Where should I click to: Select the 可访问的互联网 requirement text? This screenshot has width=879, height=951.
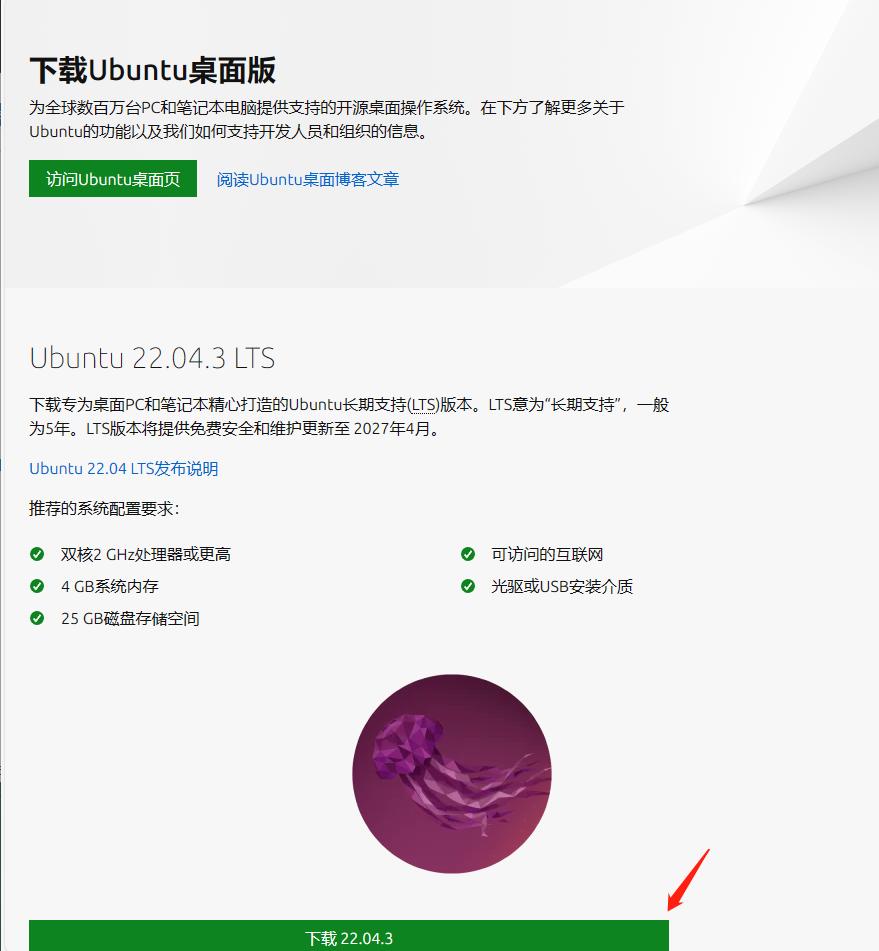[x=547, y=554]
